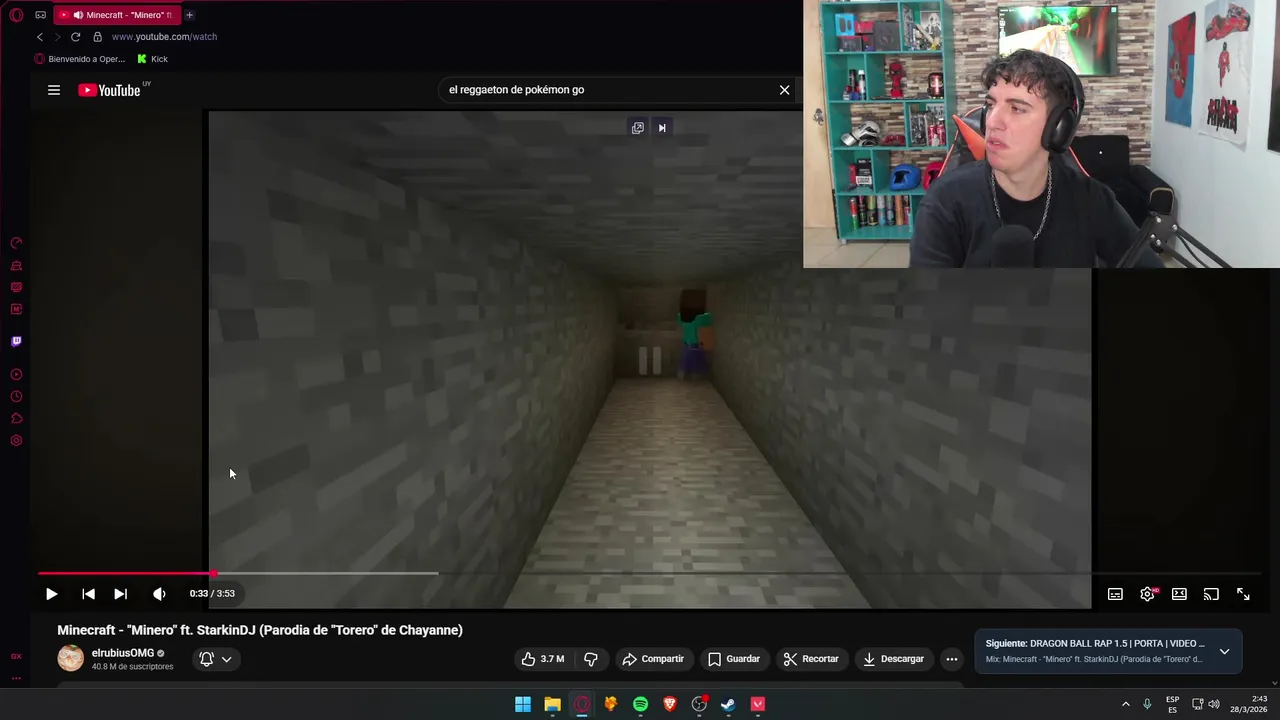Cast video to a TV device
Screen dimensions: 1280x720
tap(1211, 594)
